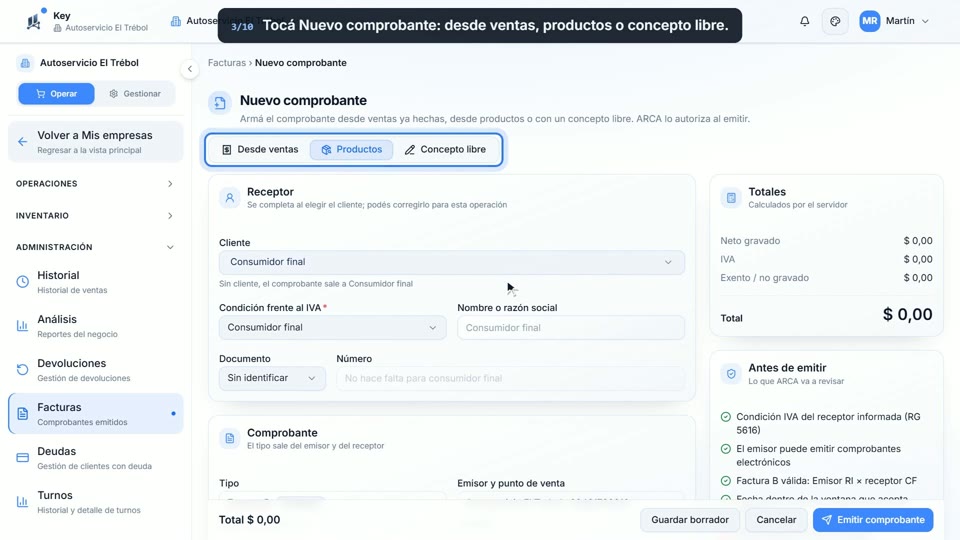This screenshot has width=960, height=540.
Task: Open Análisis reports
Action: (x=96, y=326)
